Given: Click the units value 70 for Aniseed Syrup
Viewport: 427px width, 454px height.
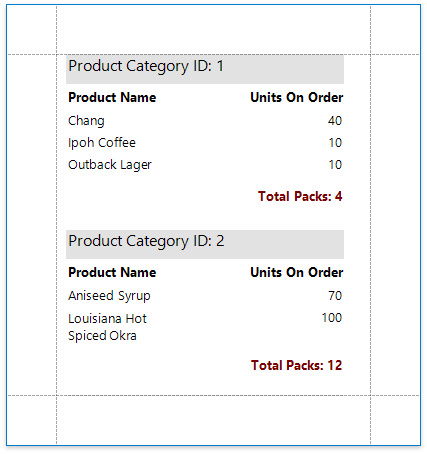Looking at the screenshot, I should (335, 296).
